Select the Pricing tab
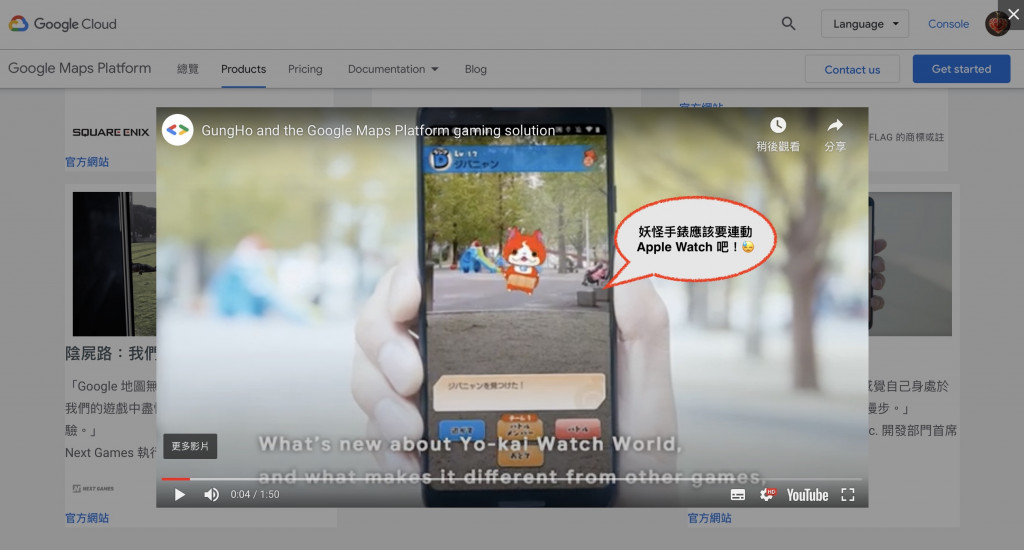 pyautogui.click(x=305, y=69)
